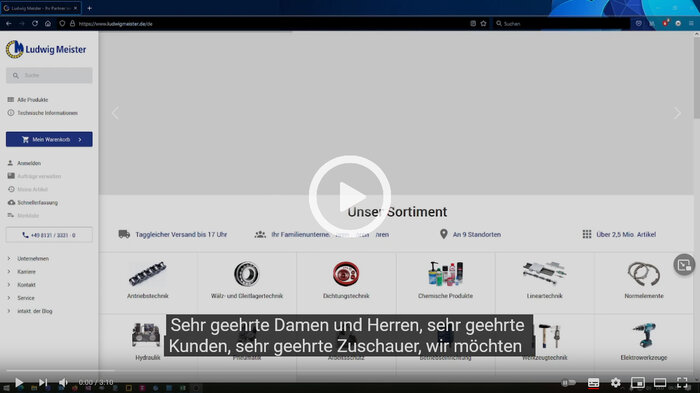Switch to miniplayer mode
The image size is (700, 393).
638,383
